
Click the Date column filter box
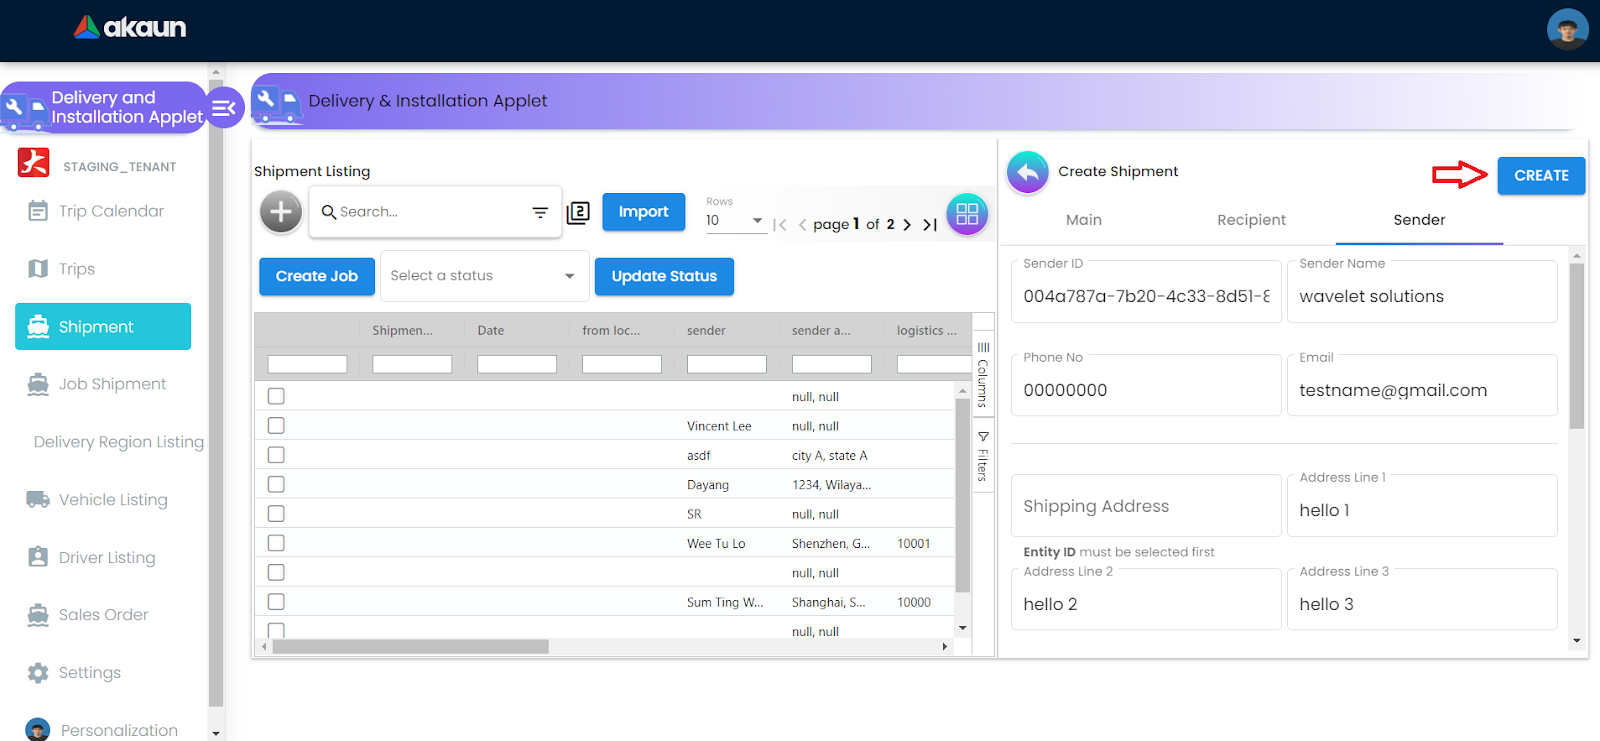[x=517, y=365]
